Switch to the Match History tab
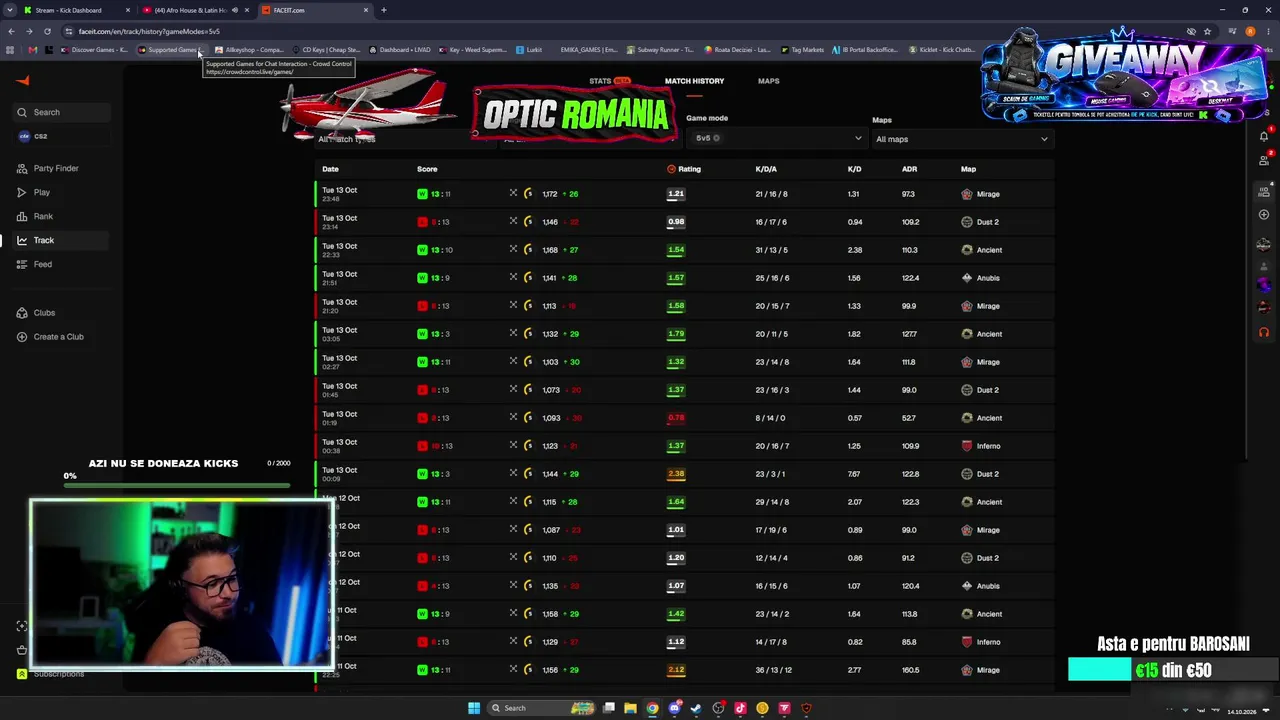Image resolution: width=1280 pixels, height=720 pixels. pyautogui.click(x=694, y=81)
